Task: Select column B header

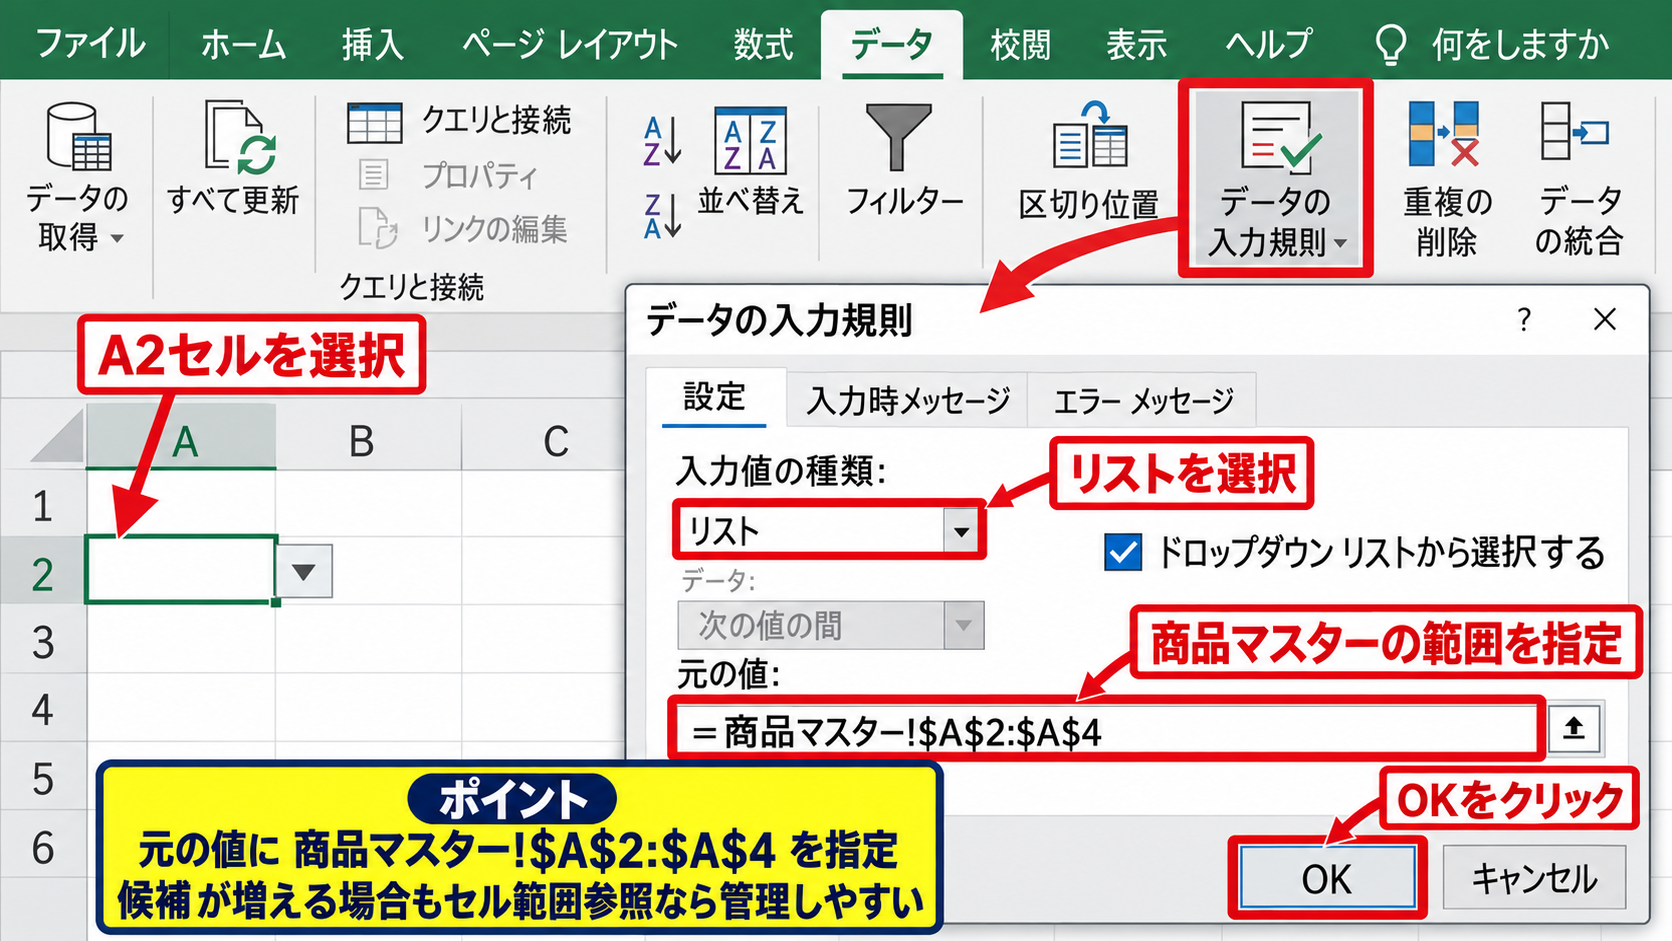Action: click(368, 437)
